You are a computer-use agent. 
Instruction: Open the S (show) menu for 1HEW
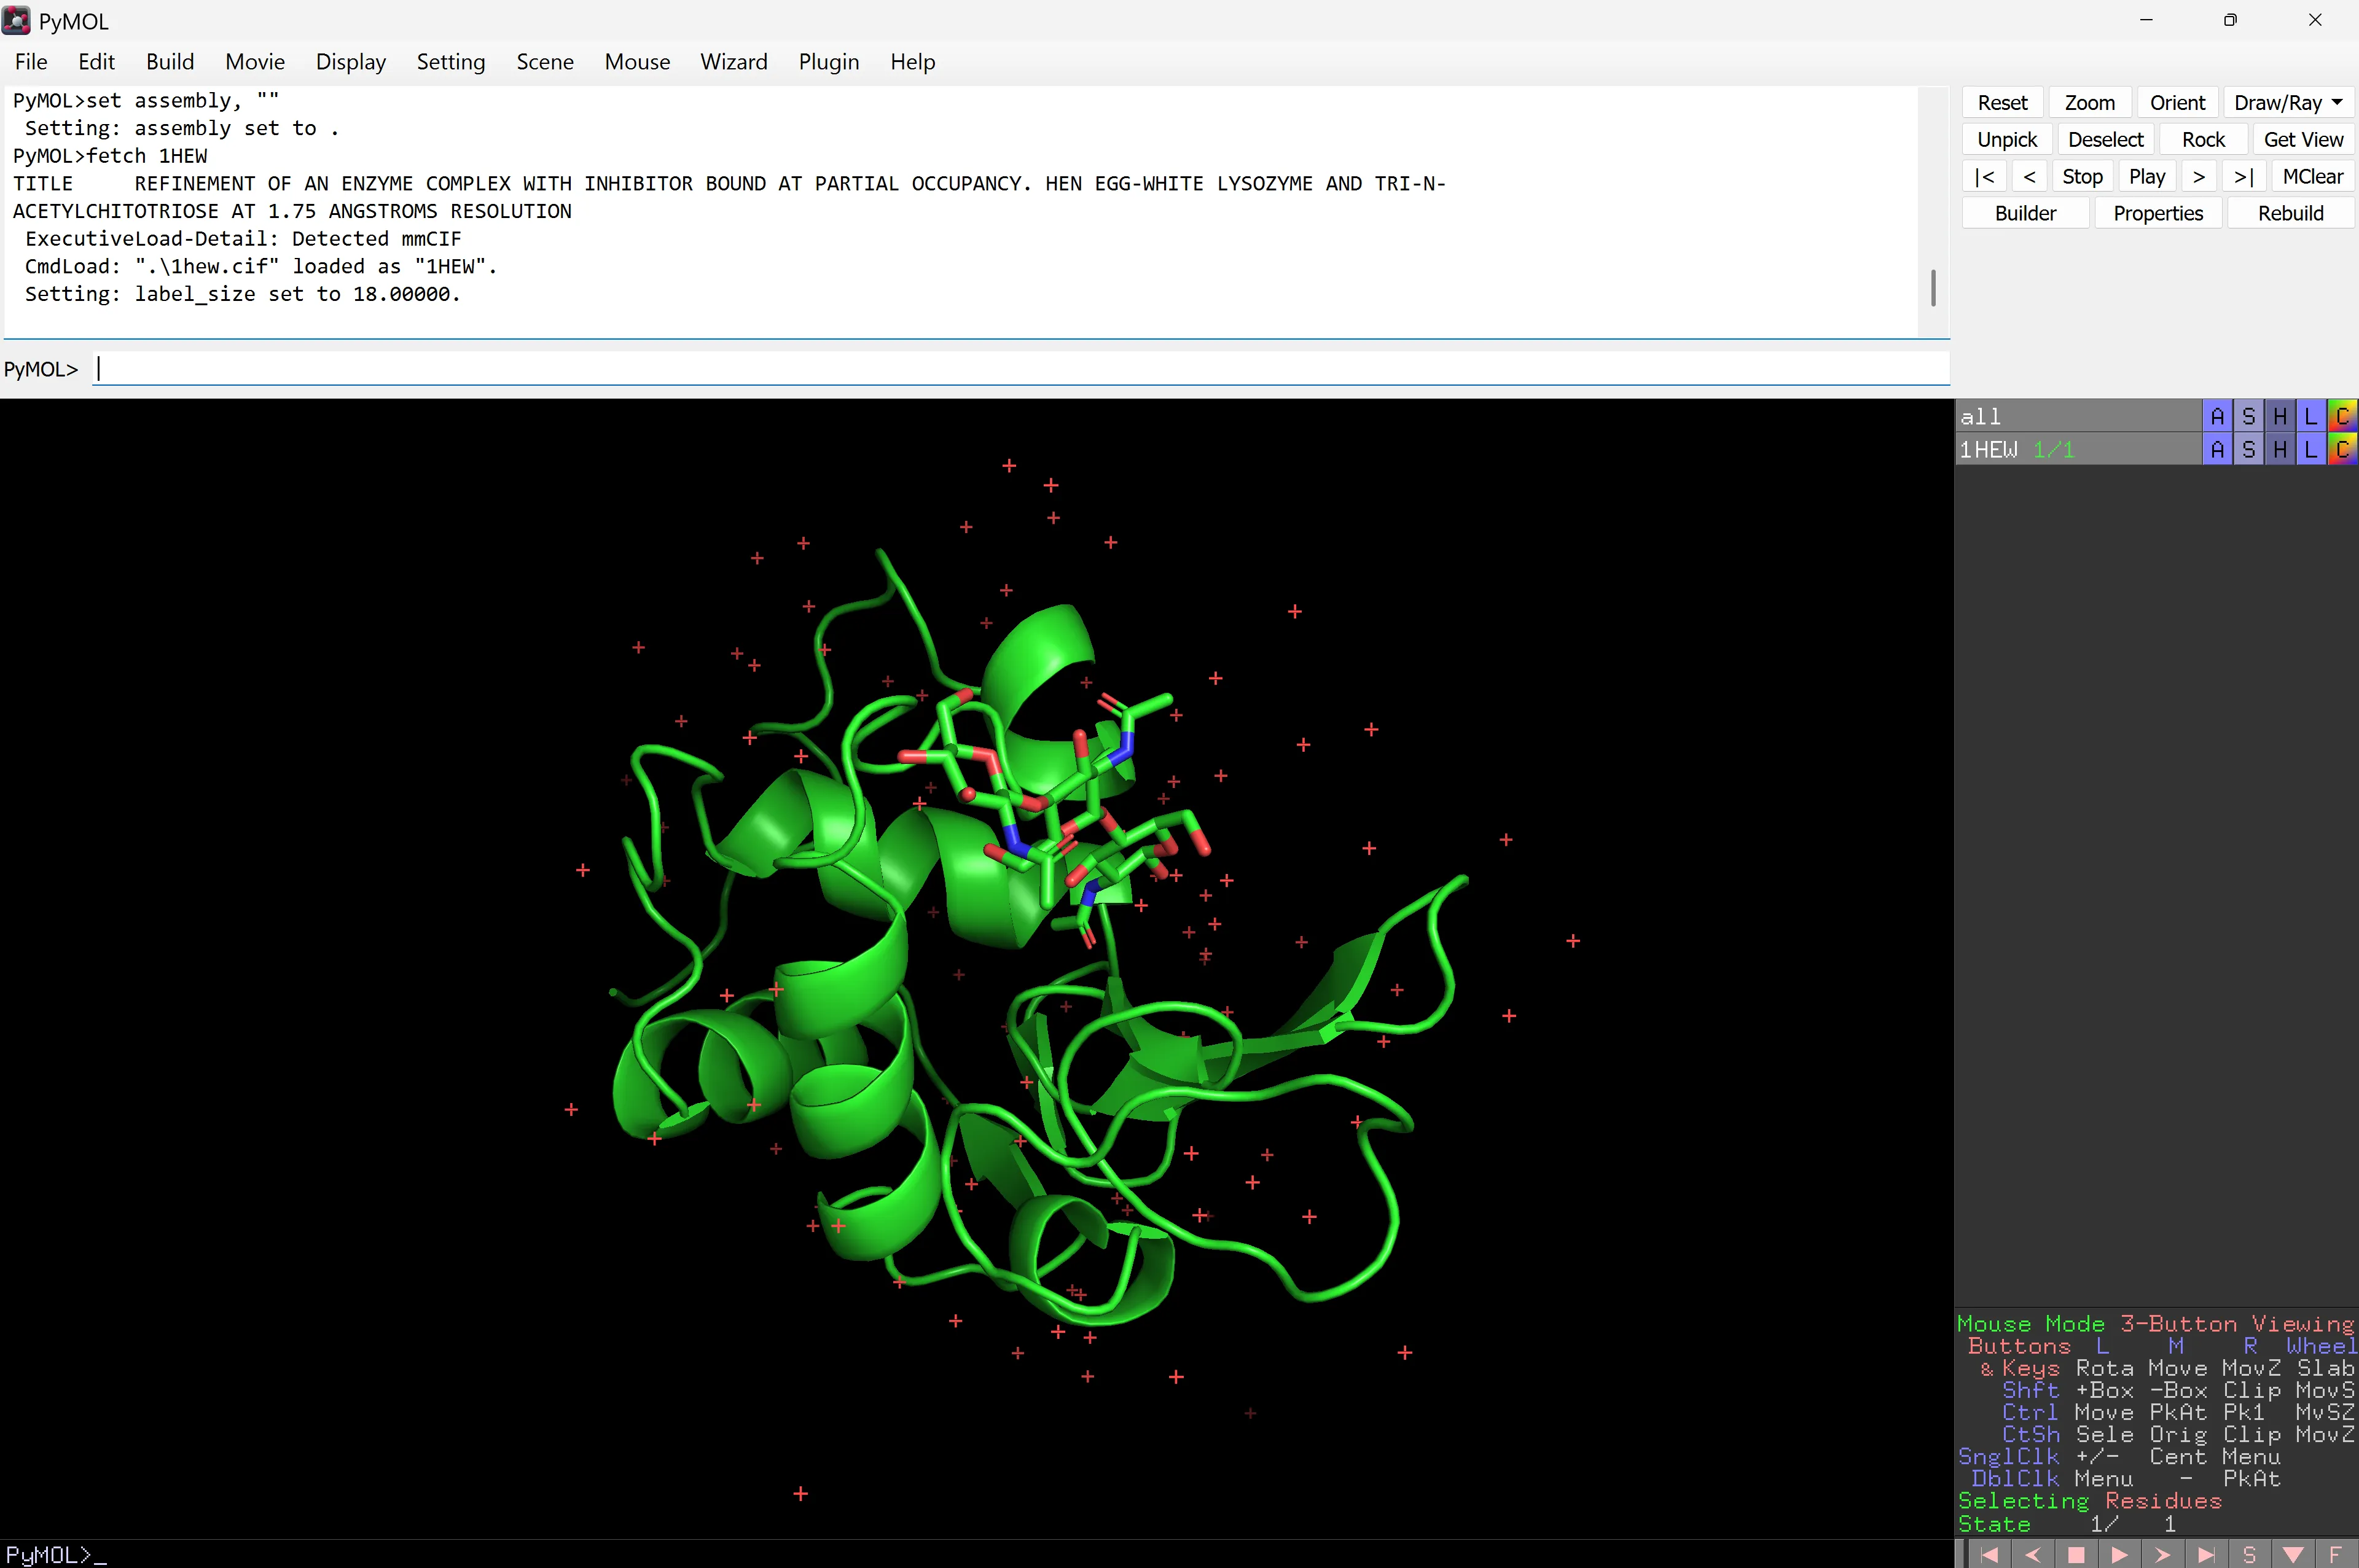click(2248, 450)
